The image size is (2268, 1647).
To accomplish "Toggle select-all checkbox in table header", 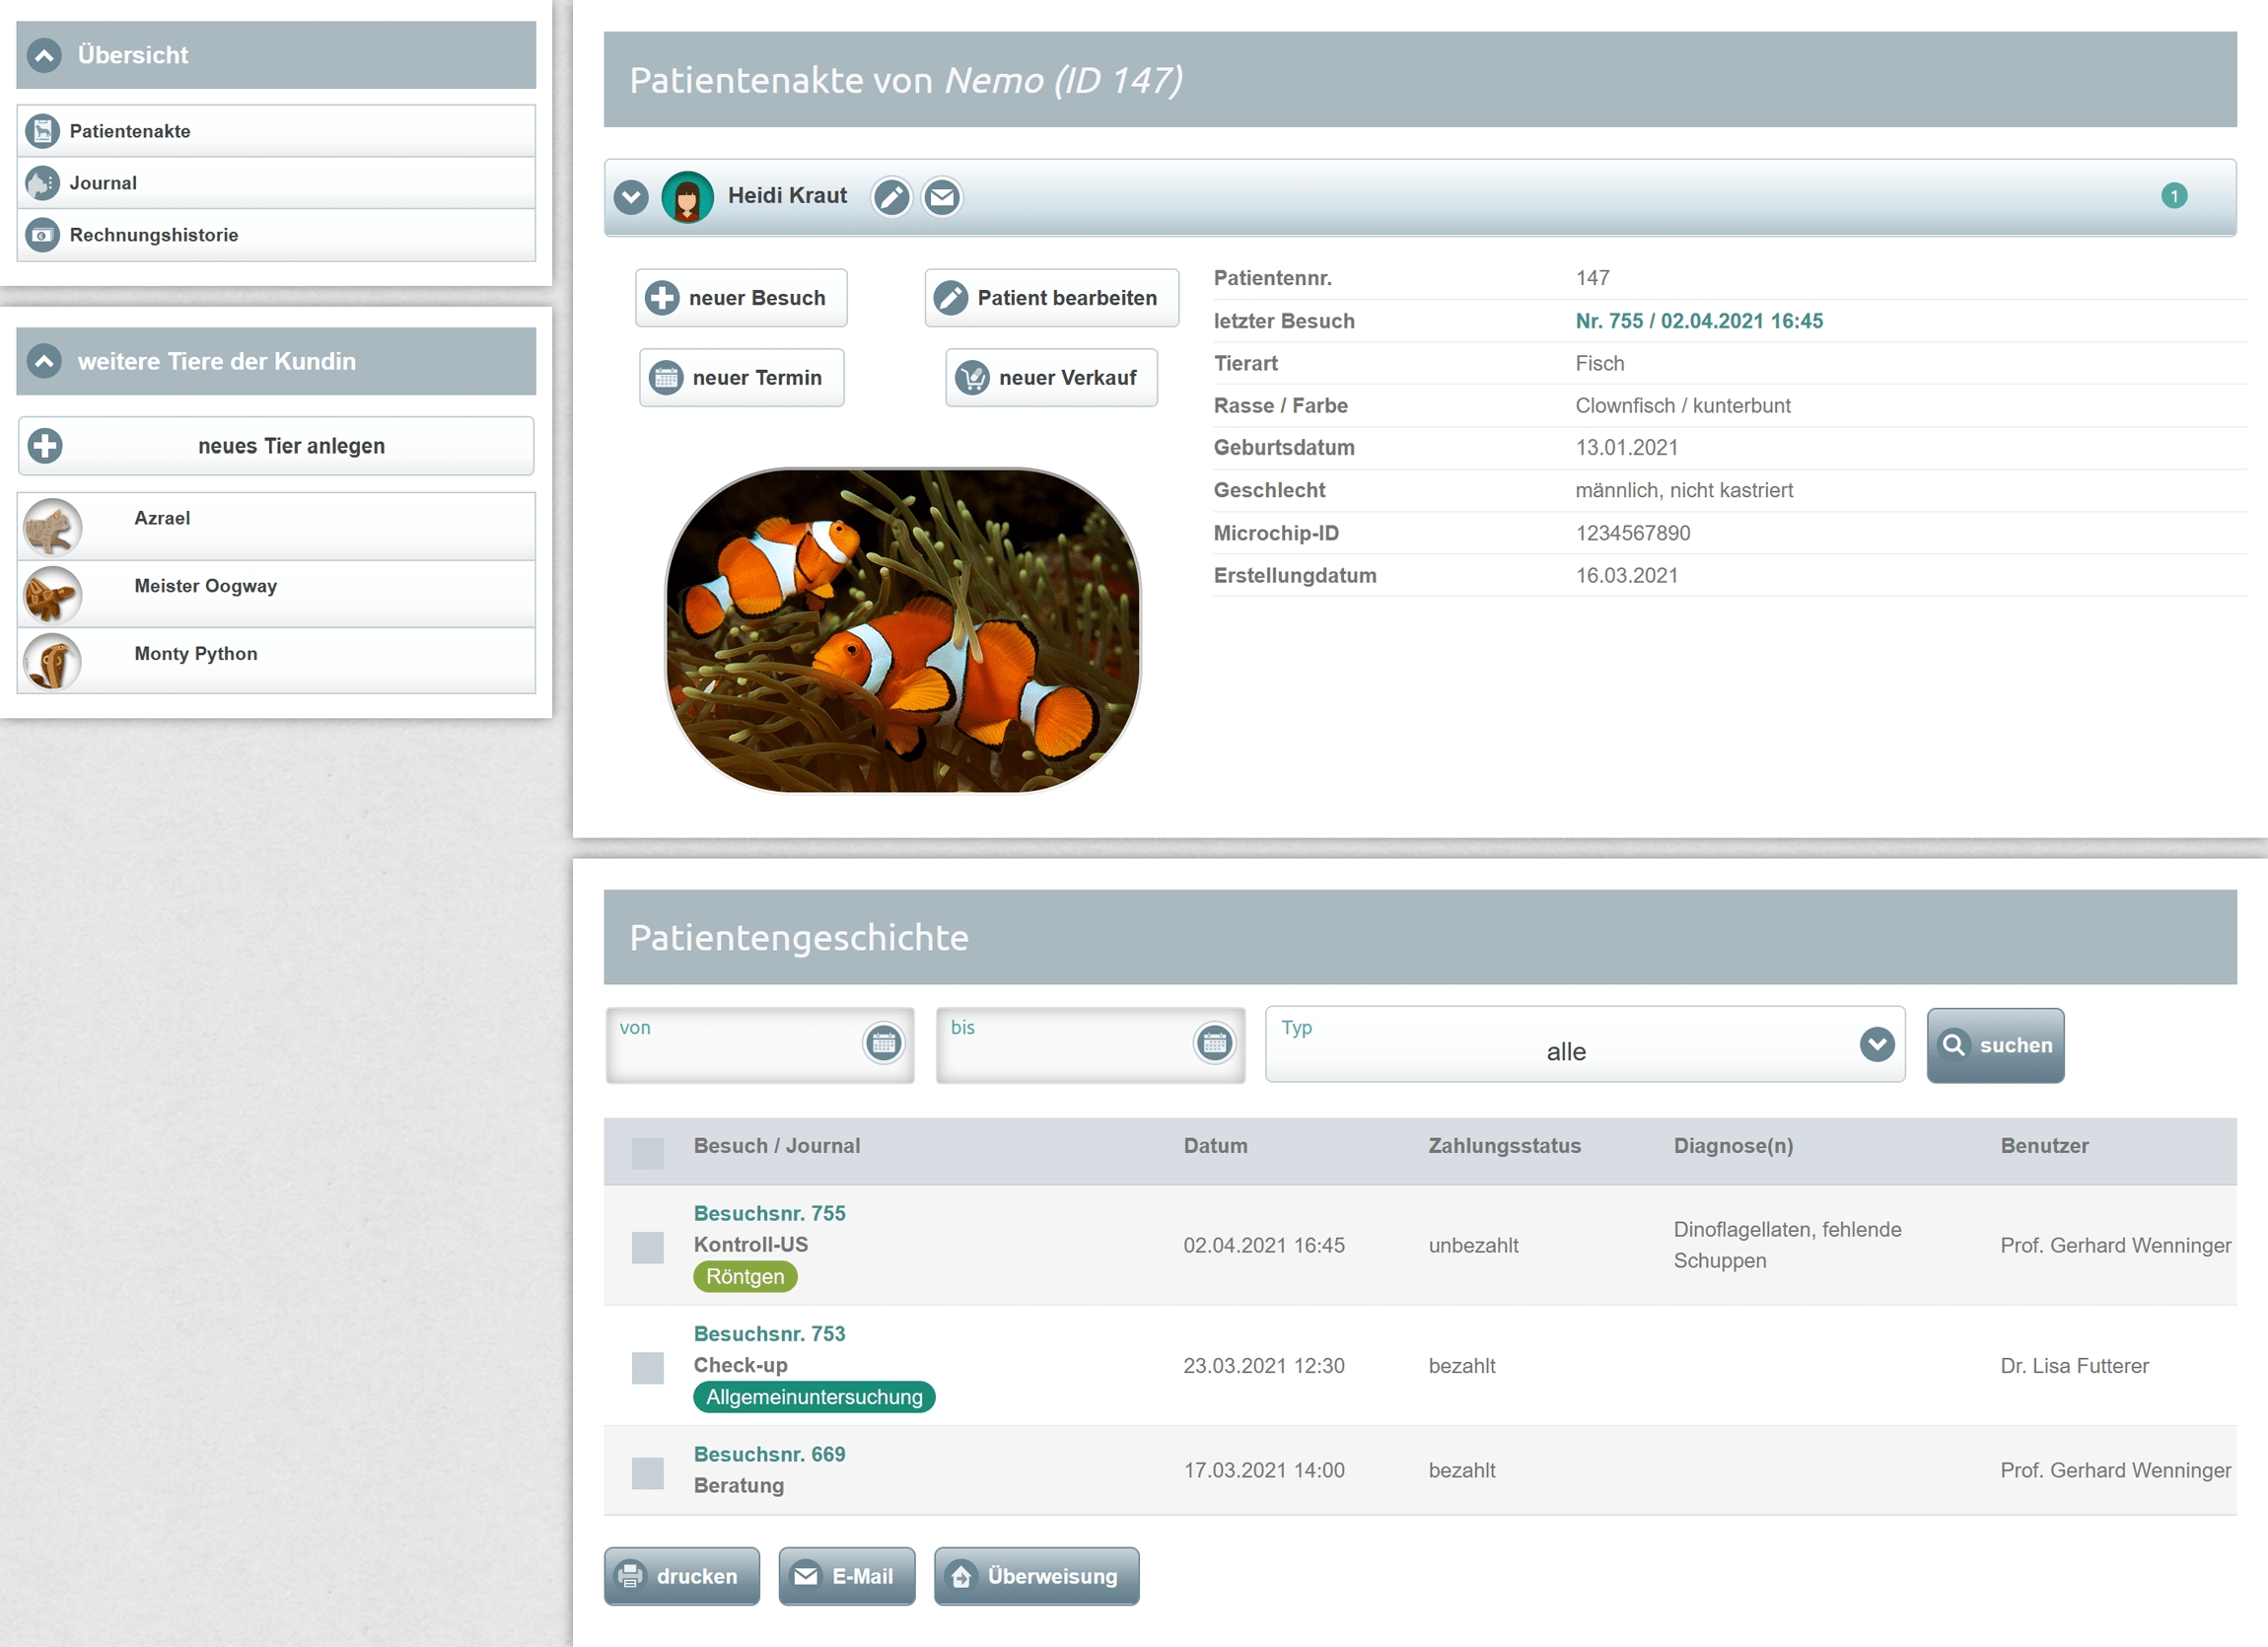I will pyautogui.click(x=647, y=1152).
